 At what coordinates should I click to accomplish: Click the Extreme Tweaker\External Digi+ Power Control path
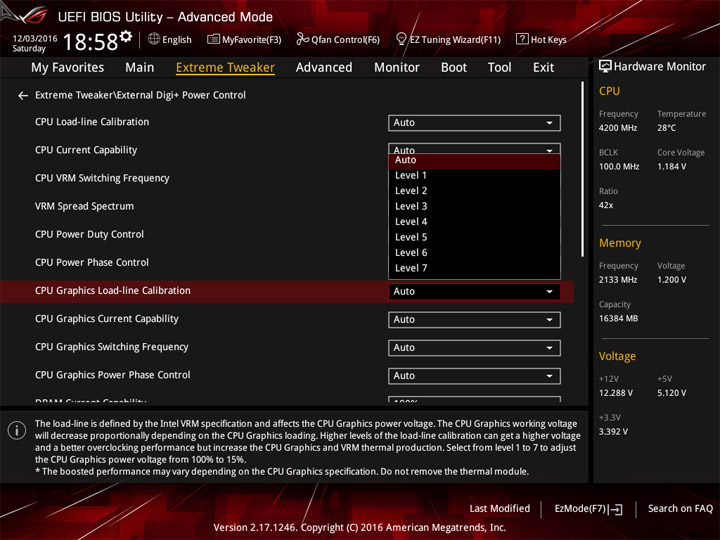140,95
